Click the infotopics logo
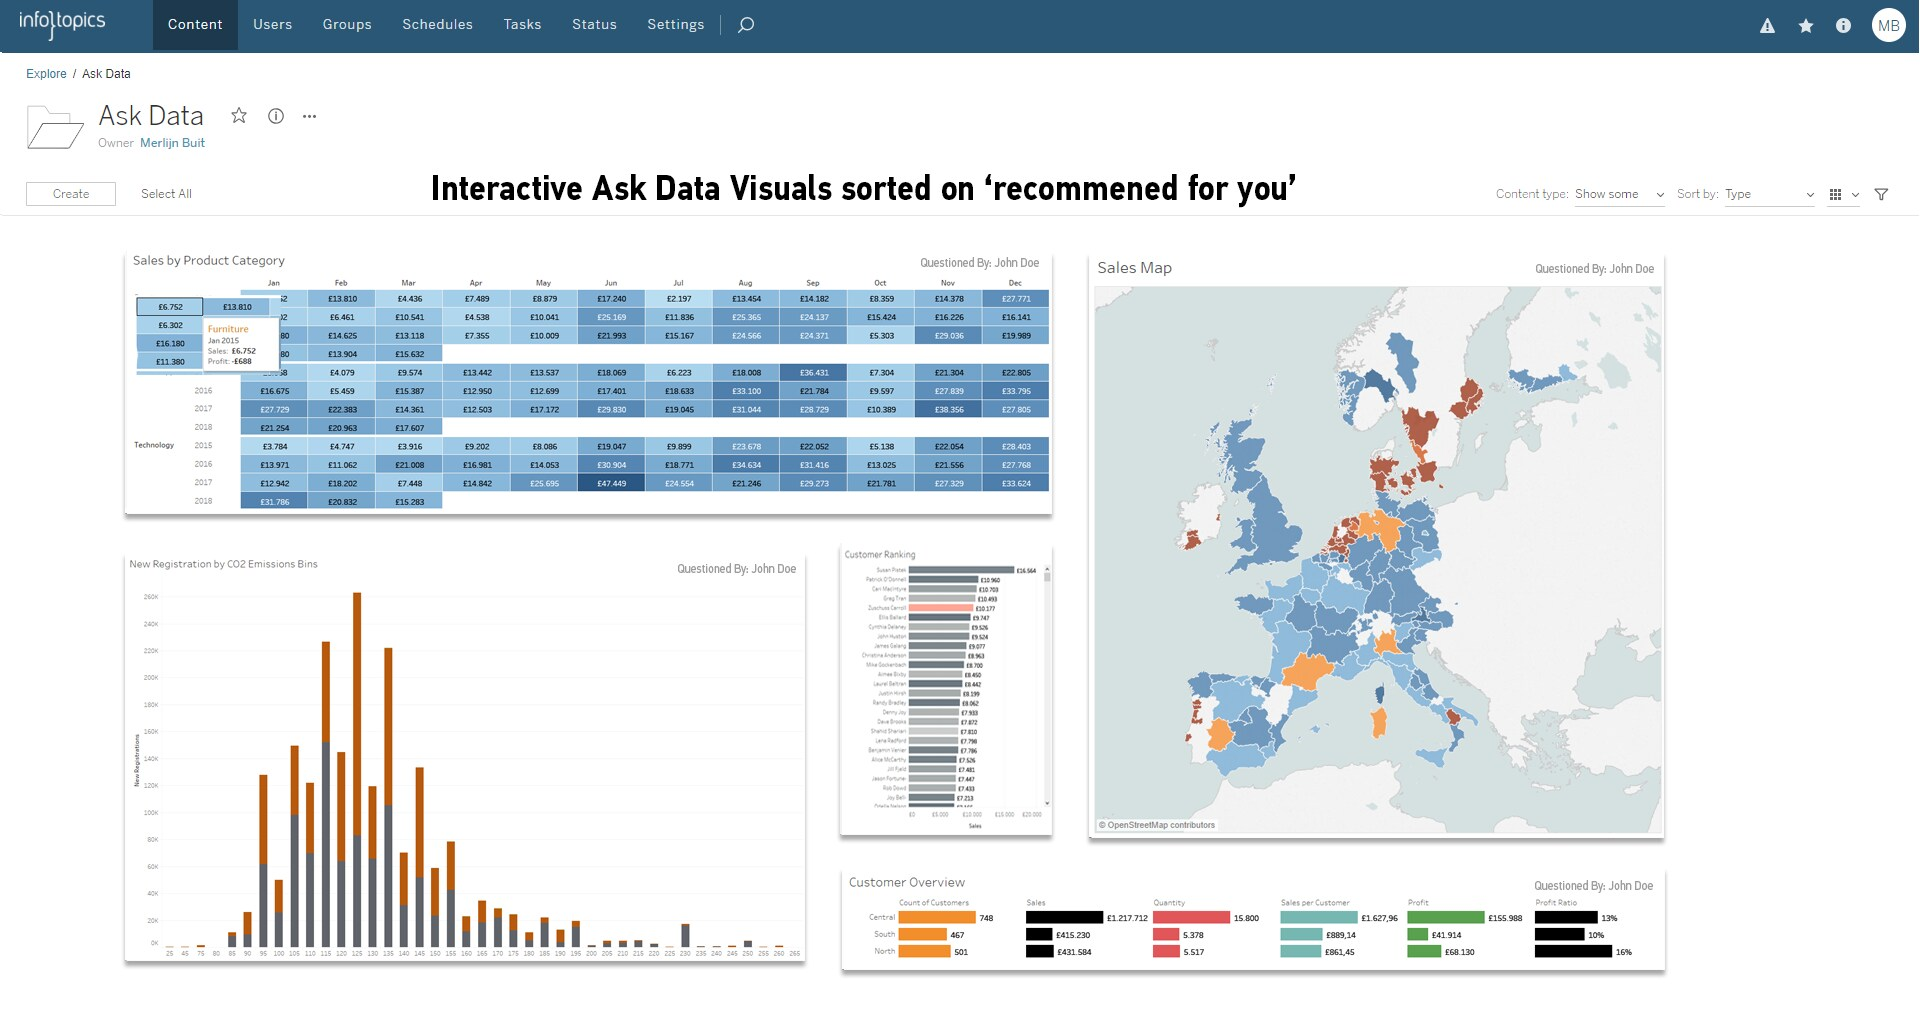 click(62, 23)
